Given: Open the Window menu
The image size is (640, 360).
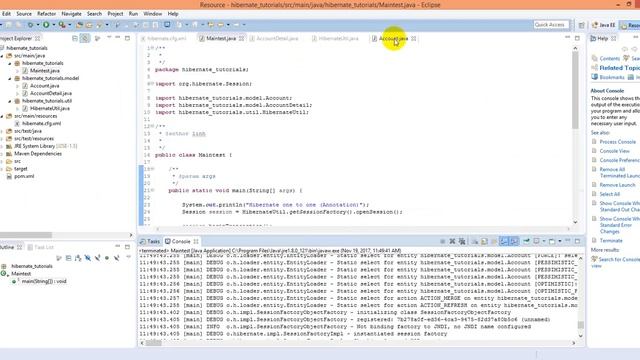Looking at the screenshot, I should pos(153,13).
